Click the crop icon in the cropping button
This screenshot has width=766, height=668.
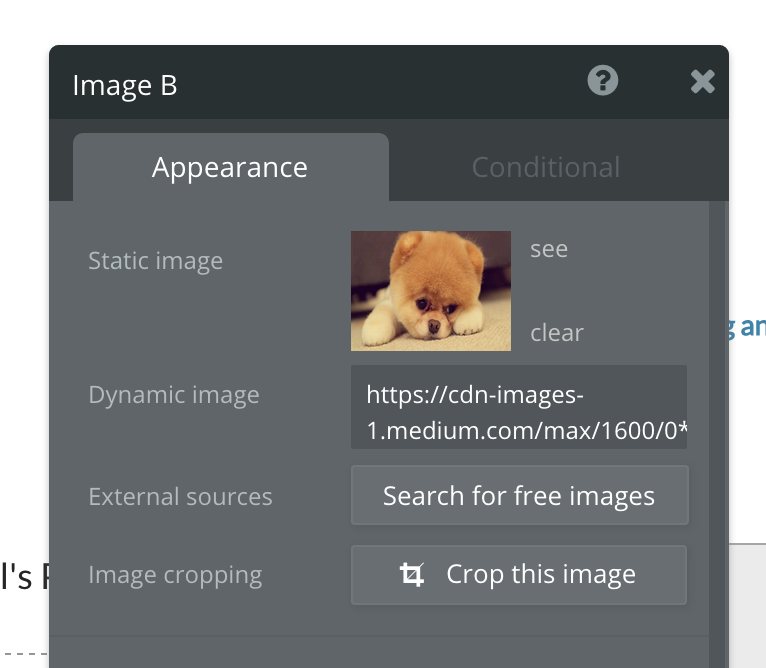coord(411,575)
